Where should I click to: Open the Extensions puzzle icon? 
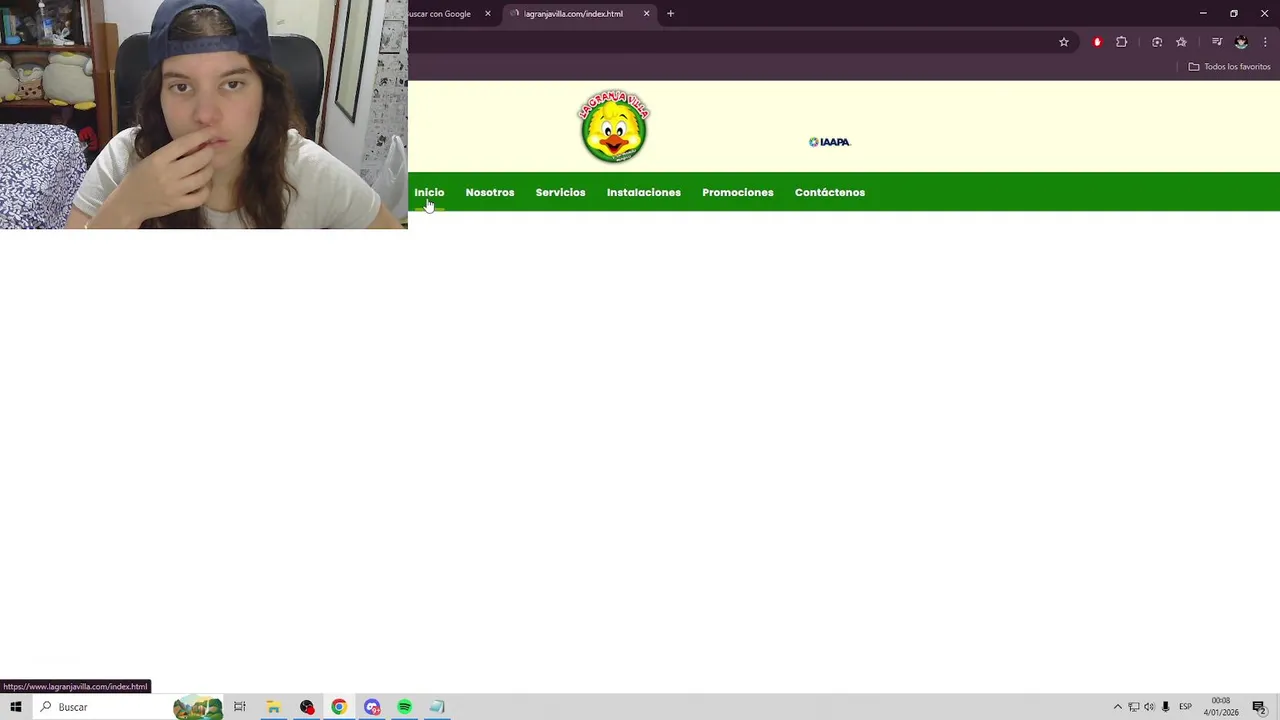1121,42
